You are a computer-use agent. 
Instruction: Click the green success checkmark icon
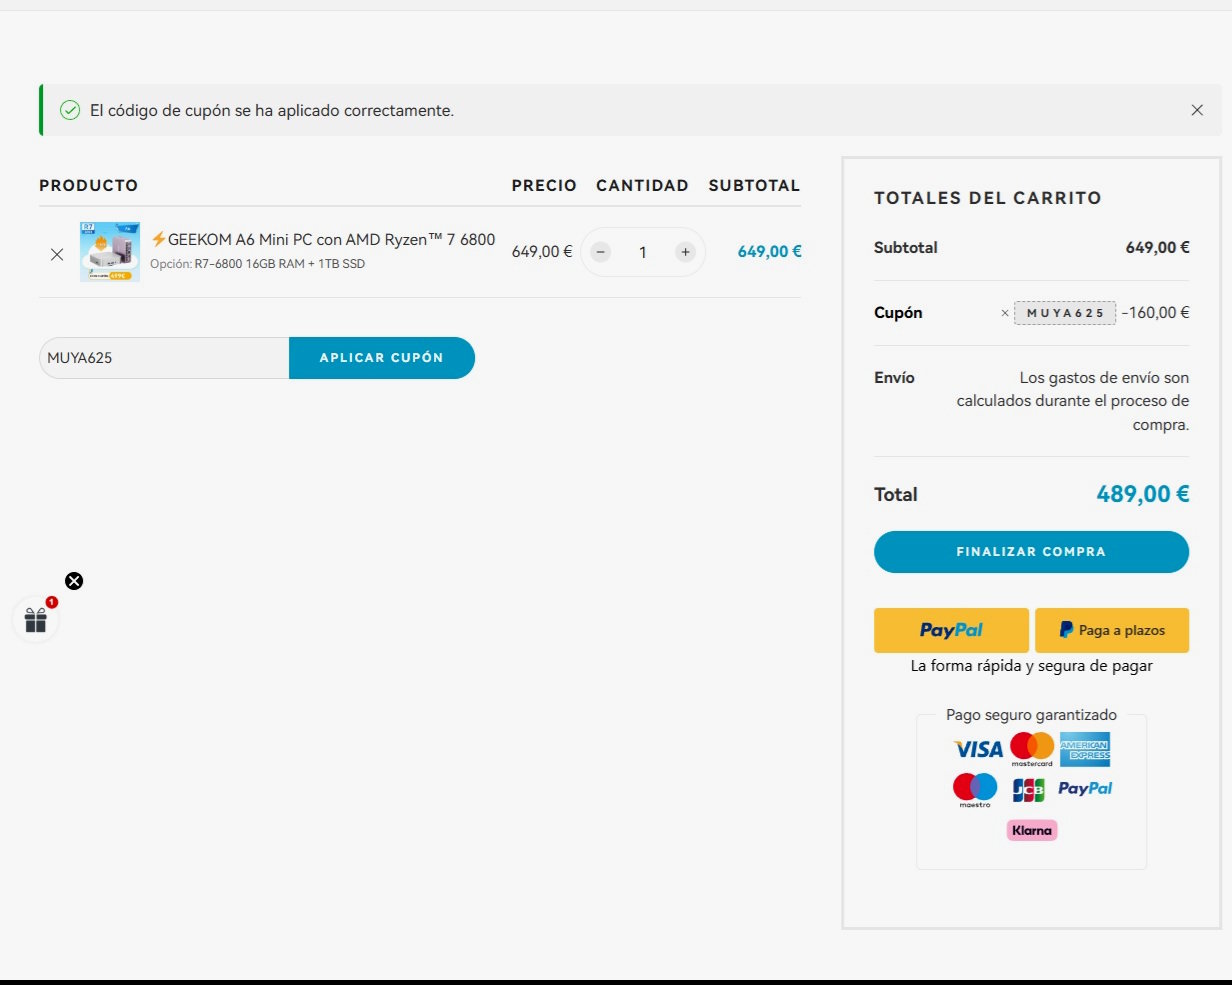pyautogui.click(x=70, y=110)
